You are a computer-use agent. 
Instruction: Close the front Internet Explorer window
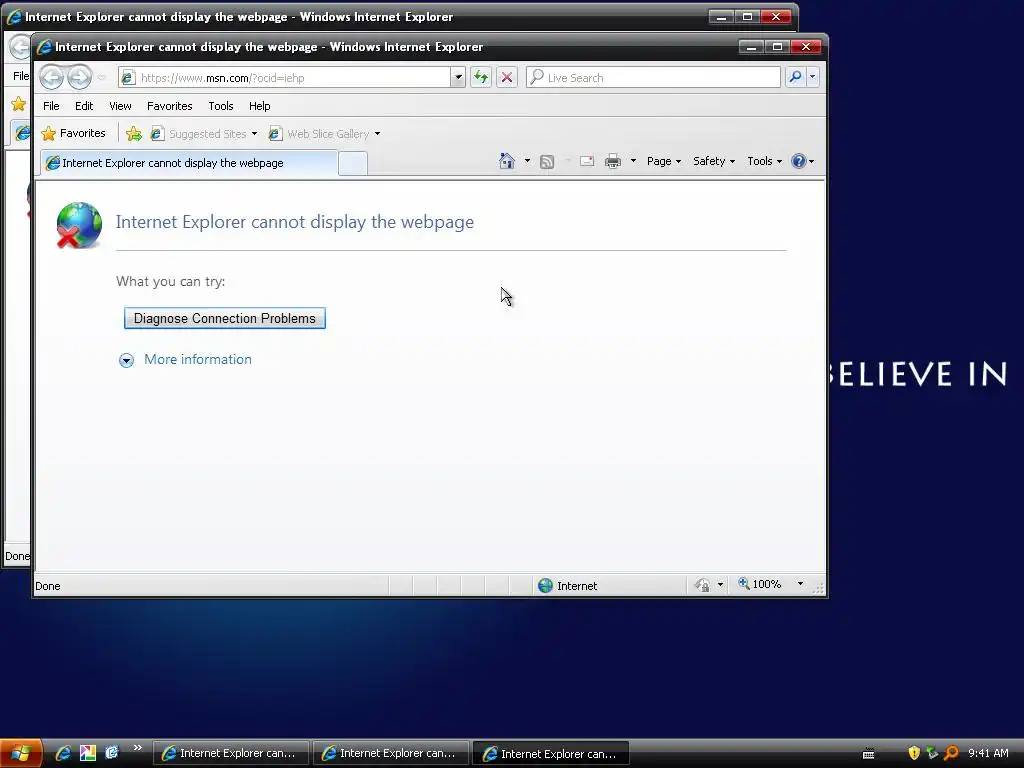point(806,46)
